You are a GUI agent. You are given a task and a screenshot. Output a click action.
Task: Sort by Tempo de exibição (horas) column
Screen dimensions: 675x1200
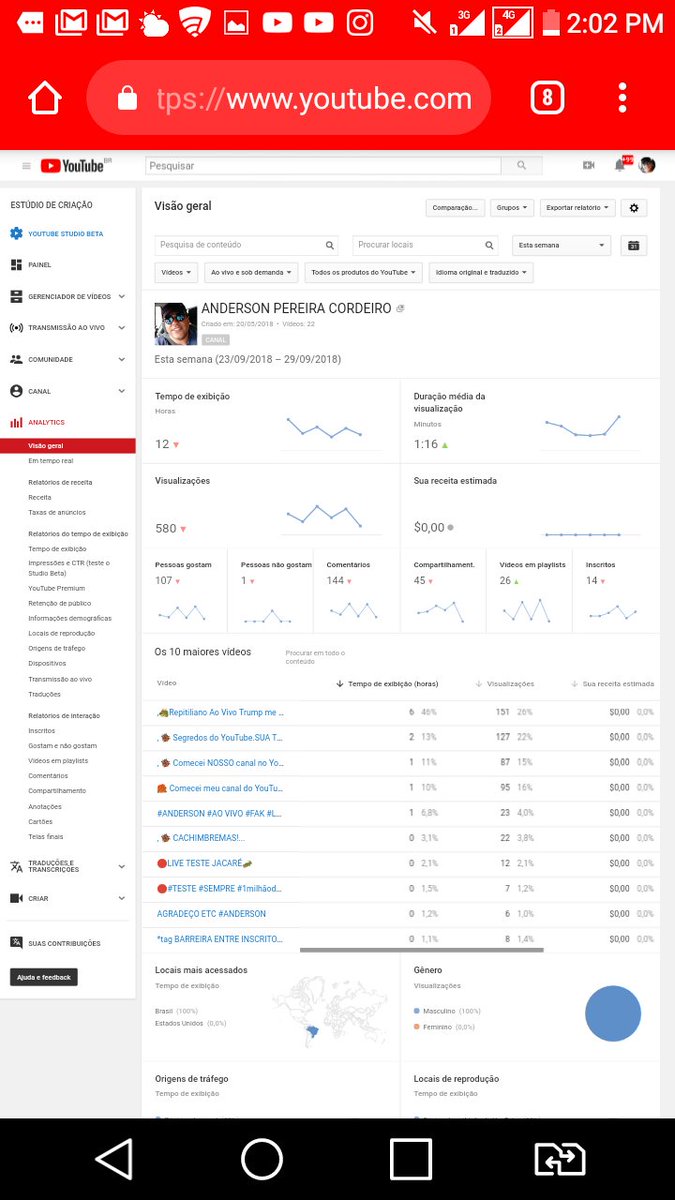pos(387,684)
